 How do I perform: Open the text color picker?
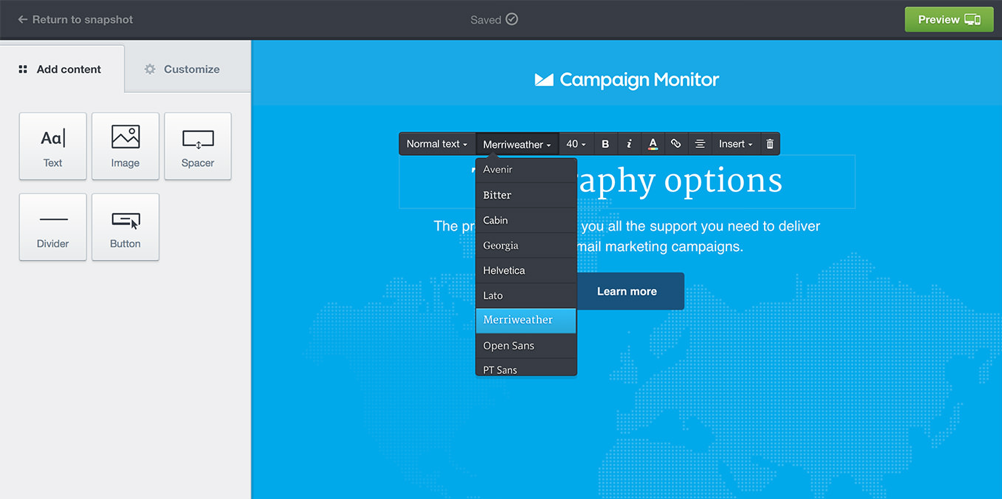(652, 144)
